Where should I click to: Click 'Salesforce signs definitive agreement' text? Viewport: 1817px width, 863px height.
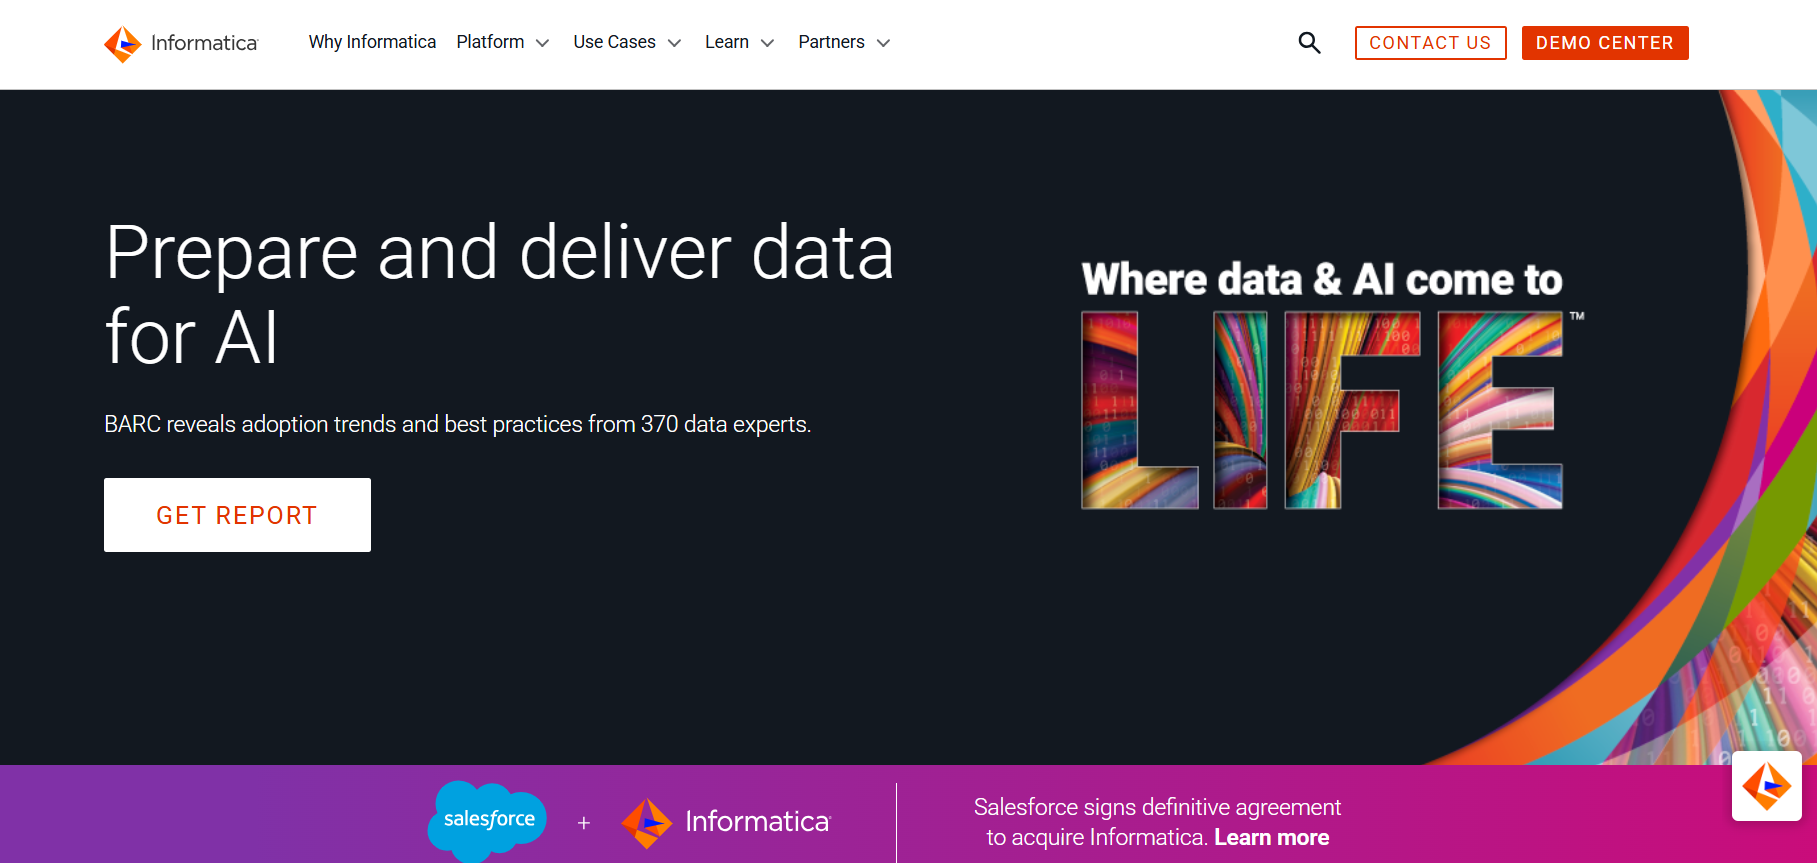(1157, 807)
